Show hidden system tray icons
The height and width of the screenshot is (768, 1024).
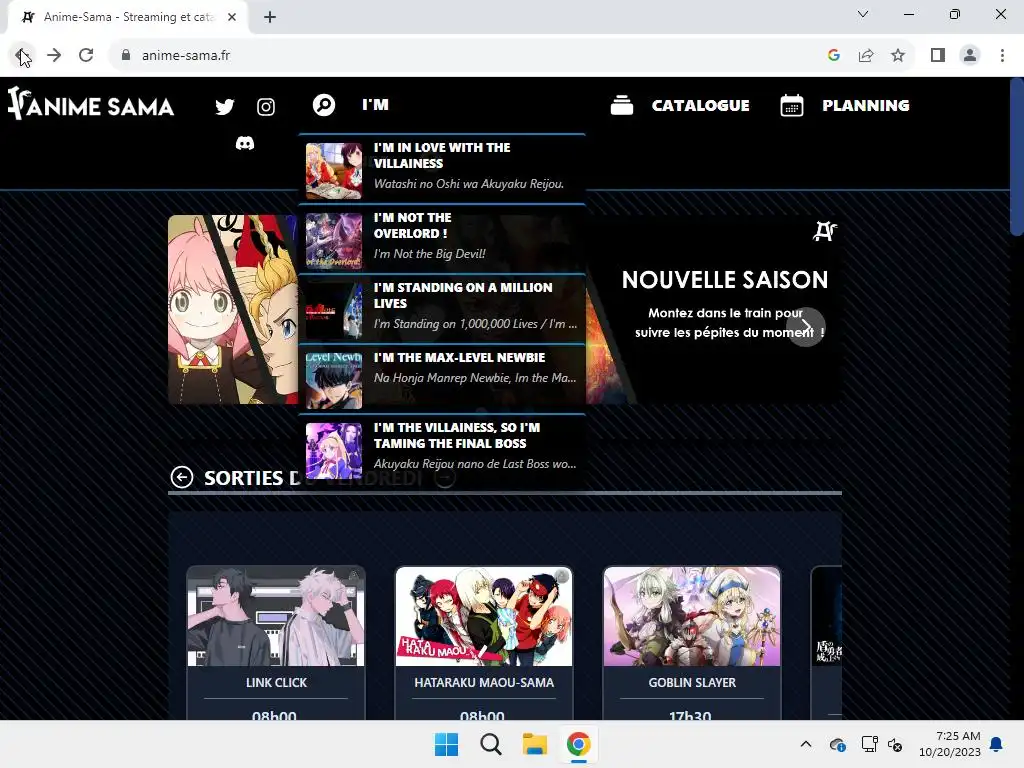point(806,744)
